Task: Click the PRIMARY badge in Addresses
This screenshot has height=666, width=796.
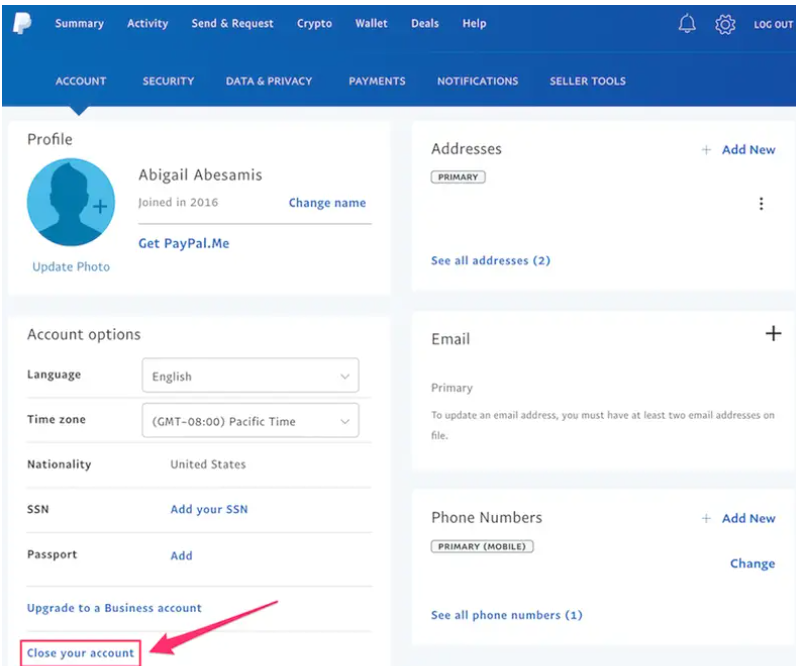Action: point(458,177)
